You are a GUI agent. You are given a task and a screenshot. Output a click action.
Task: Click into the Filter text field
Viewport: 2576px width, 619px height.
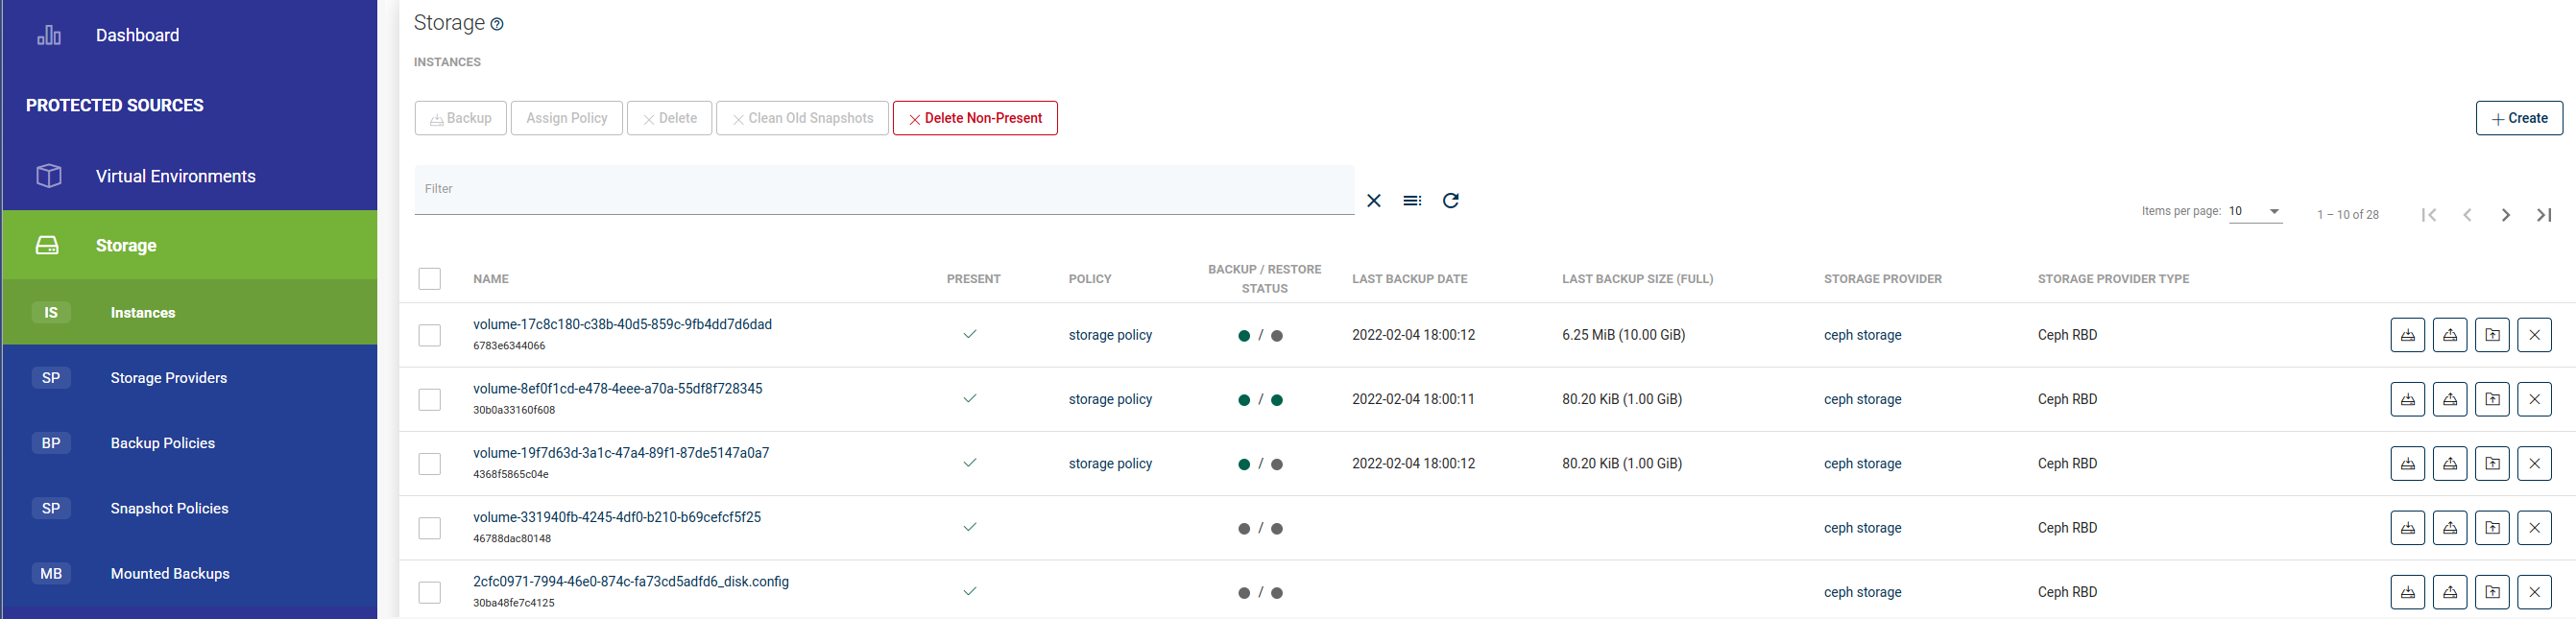coord(883,190)
